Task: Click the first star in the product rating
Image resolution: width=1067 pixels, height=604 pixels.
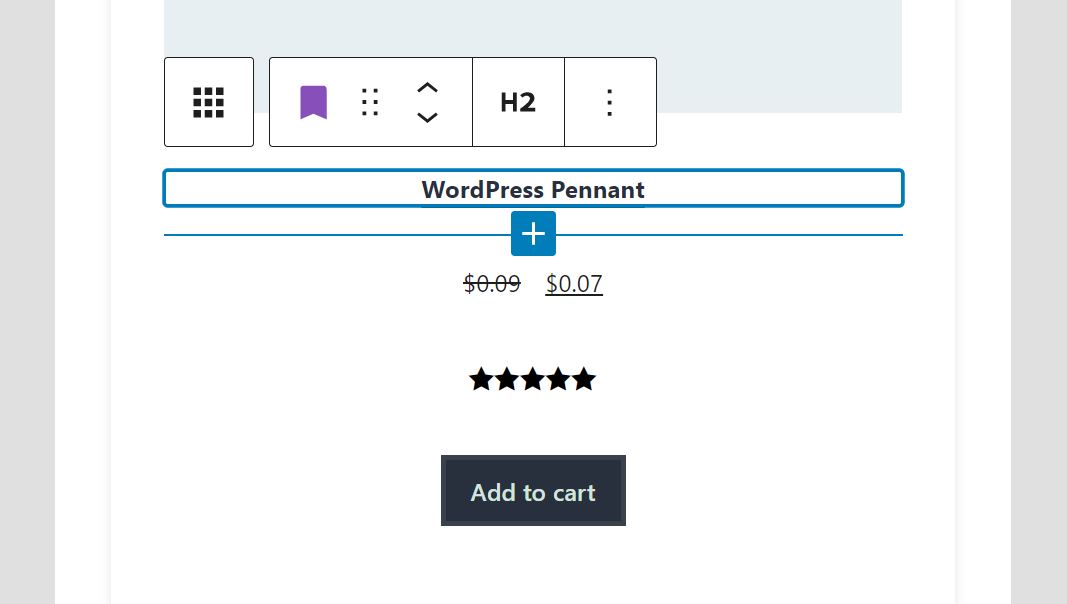Action: [481, 379]
